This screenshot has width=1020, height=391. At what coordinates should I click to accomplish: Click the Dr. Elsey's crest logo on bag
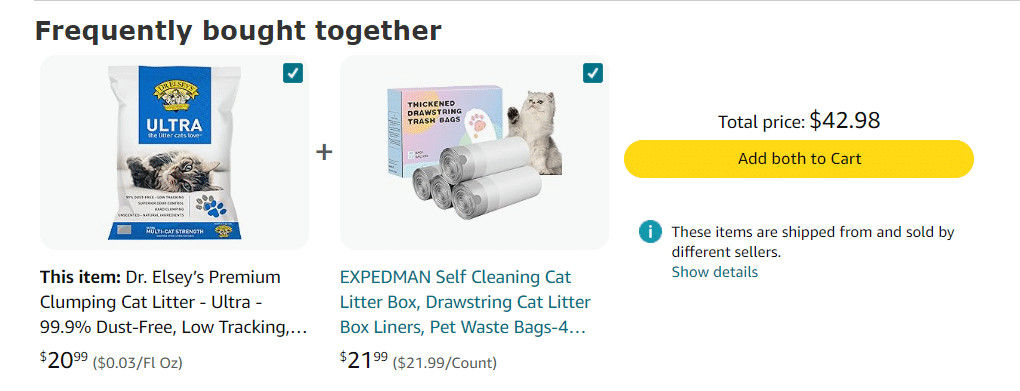point(175,94)
